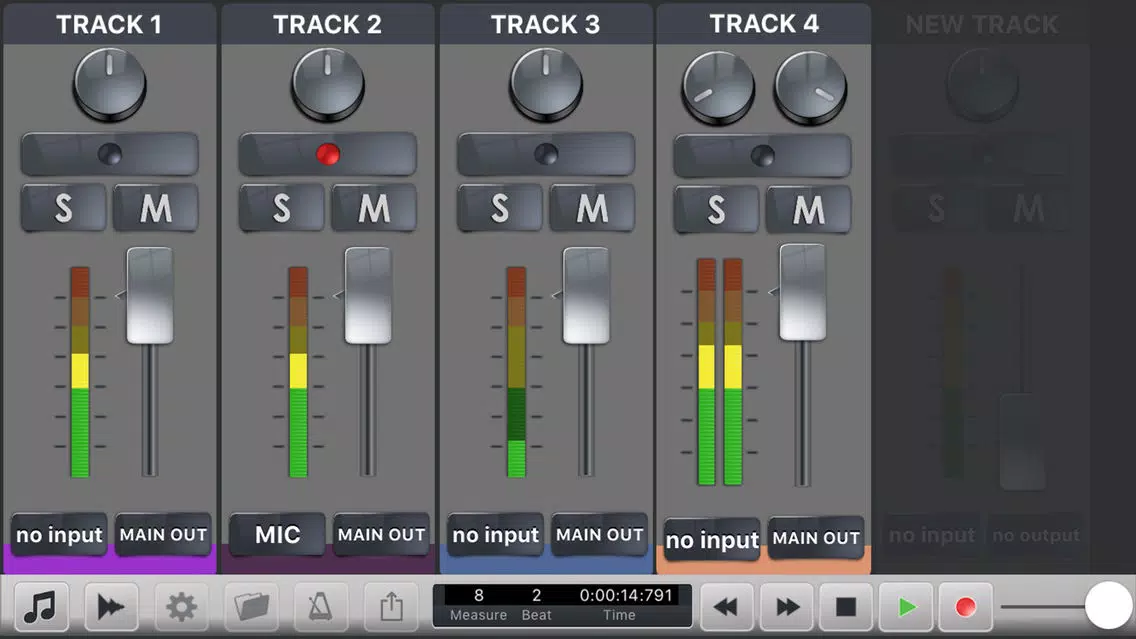Select the TRACK 4 header

(764, 23)
